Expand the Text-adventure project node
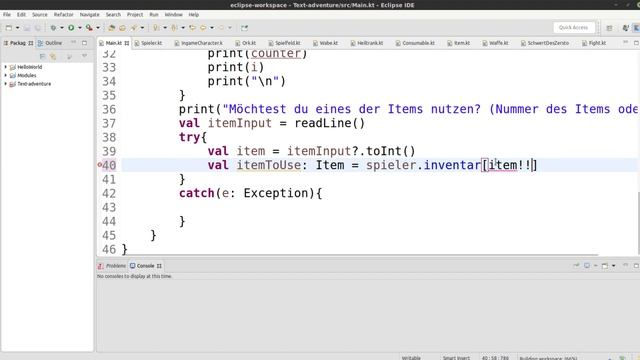Screen dimensions: 640x360 pyautogui.click(x=6, y=84)
